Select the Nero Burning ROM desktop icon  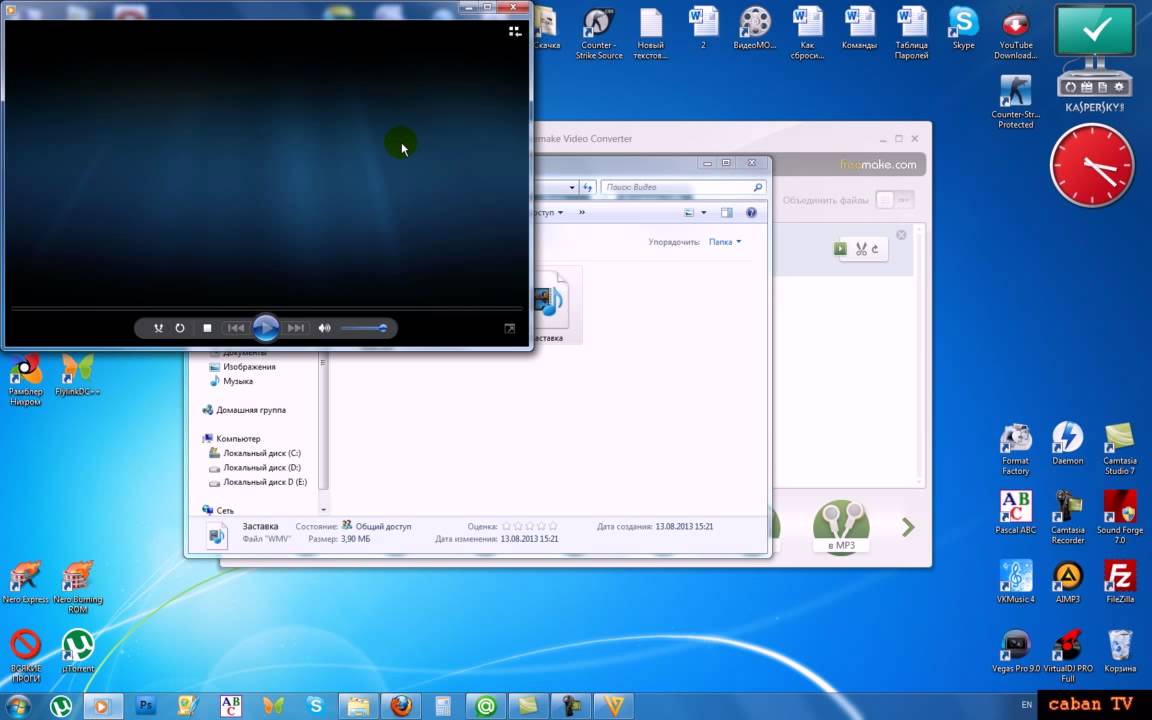coord(78,587)
